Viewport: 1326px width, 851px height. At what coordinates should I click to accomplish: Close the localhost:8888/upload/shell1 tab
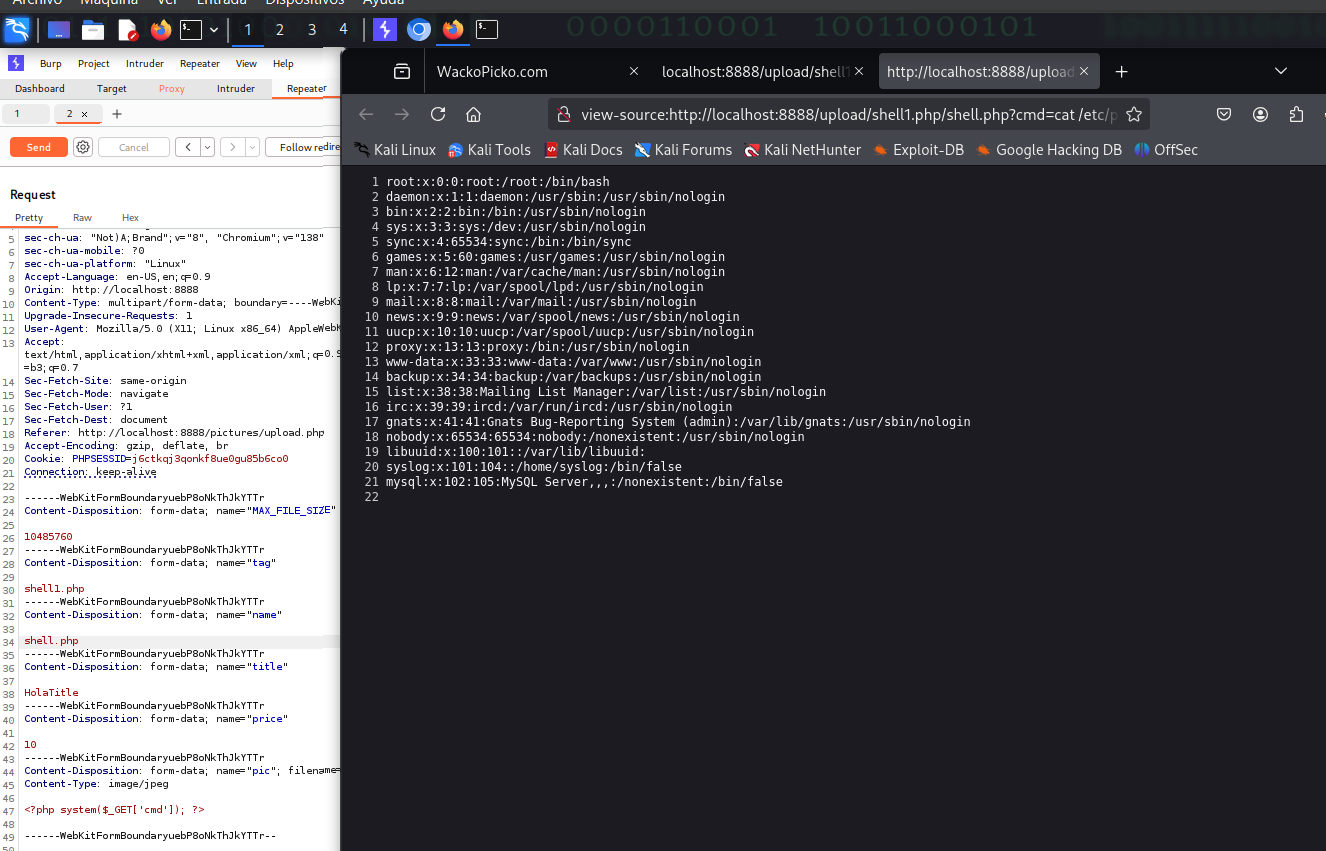click(861, 72)
